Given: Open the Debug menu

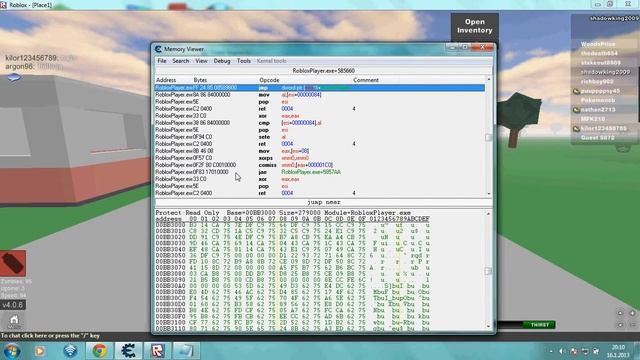Looking at the screenshot, I should pos(222,61).
